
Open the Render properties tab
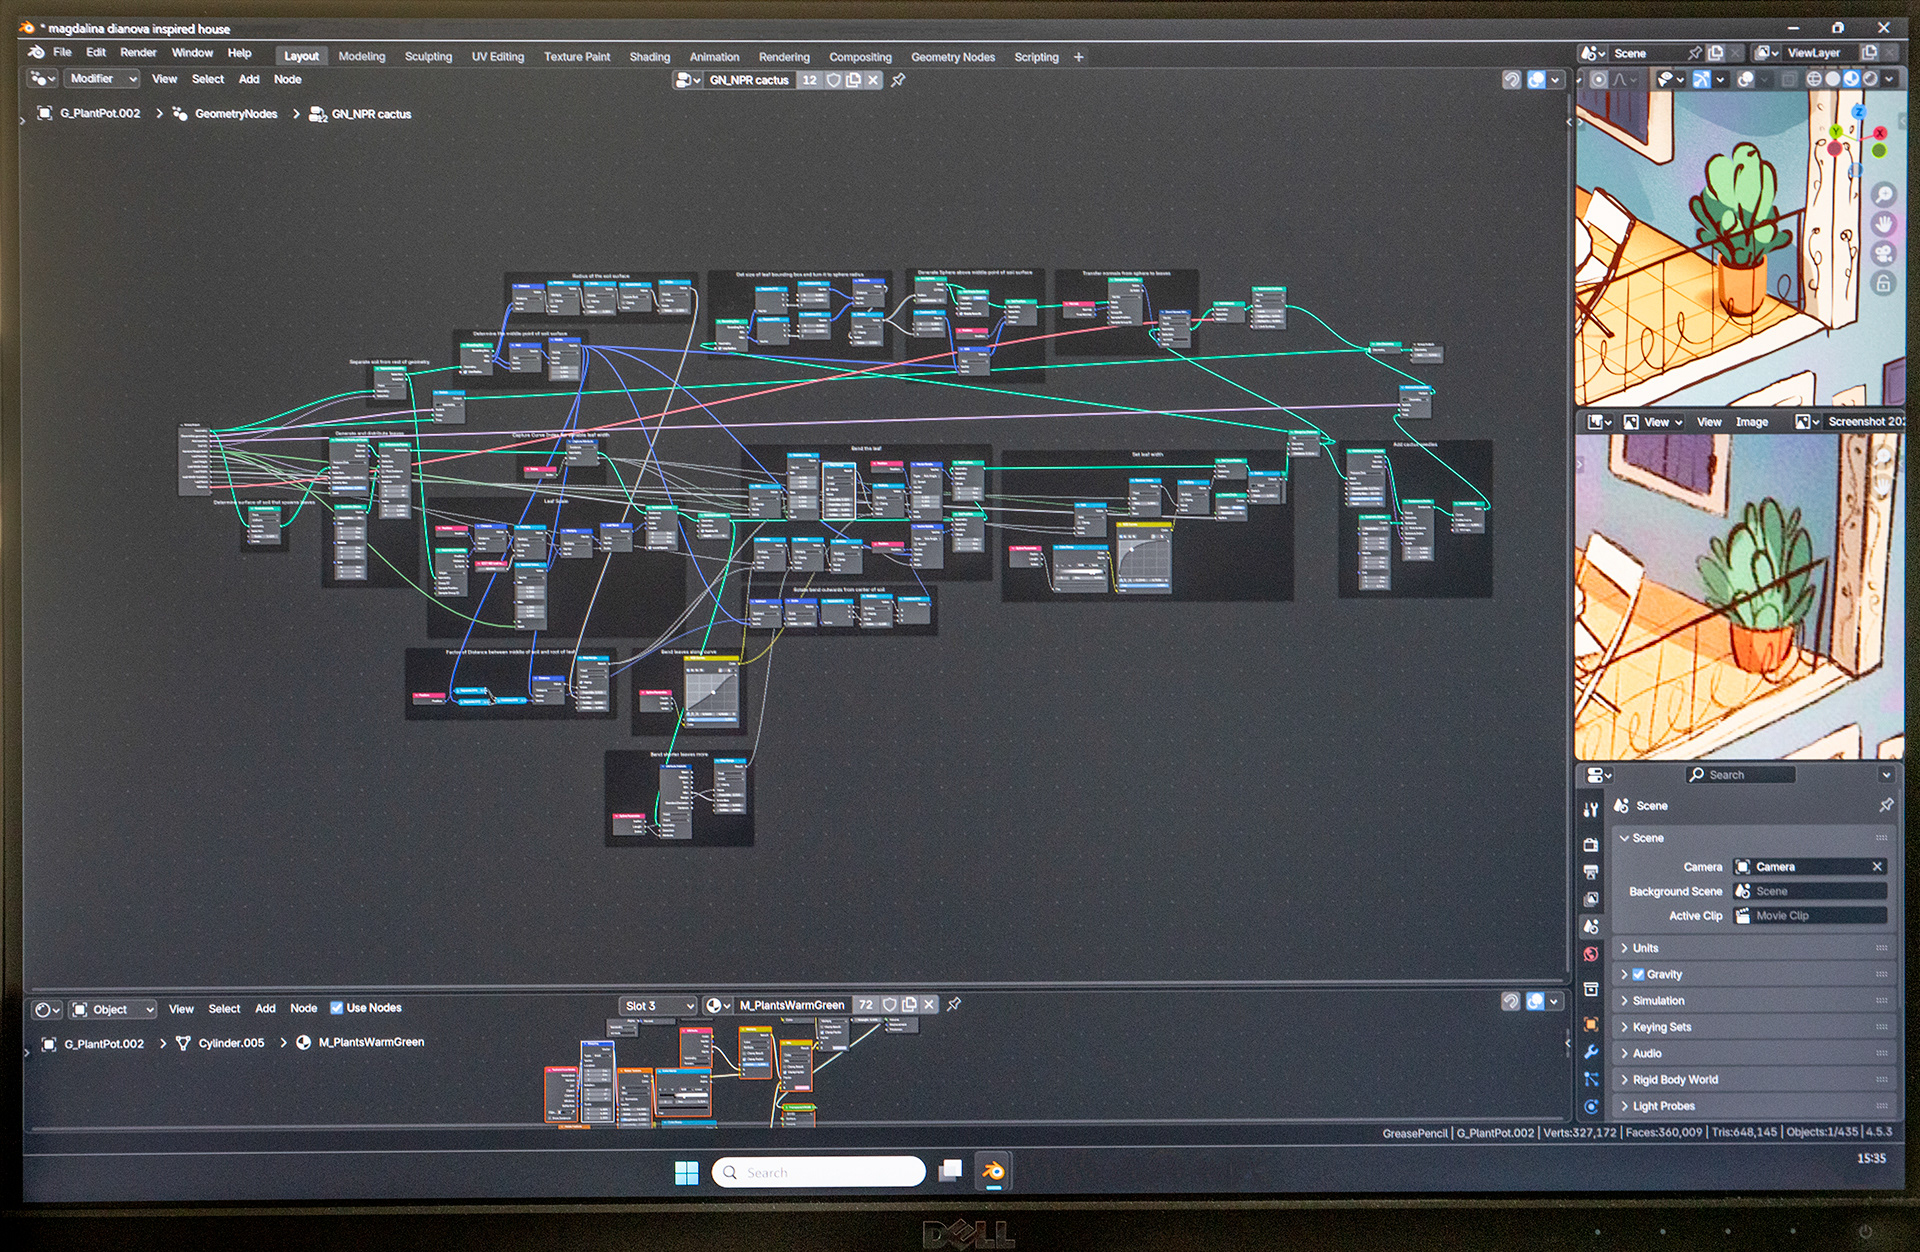click(1591, 845)
